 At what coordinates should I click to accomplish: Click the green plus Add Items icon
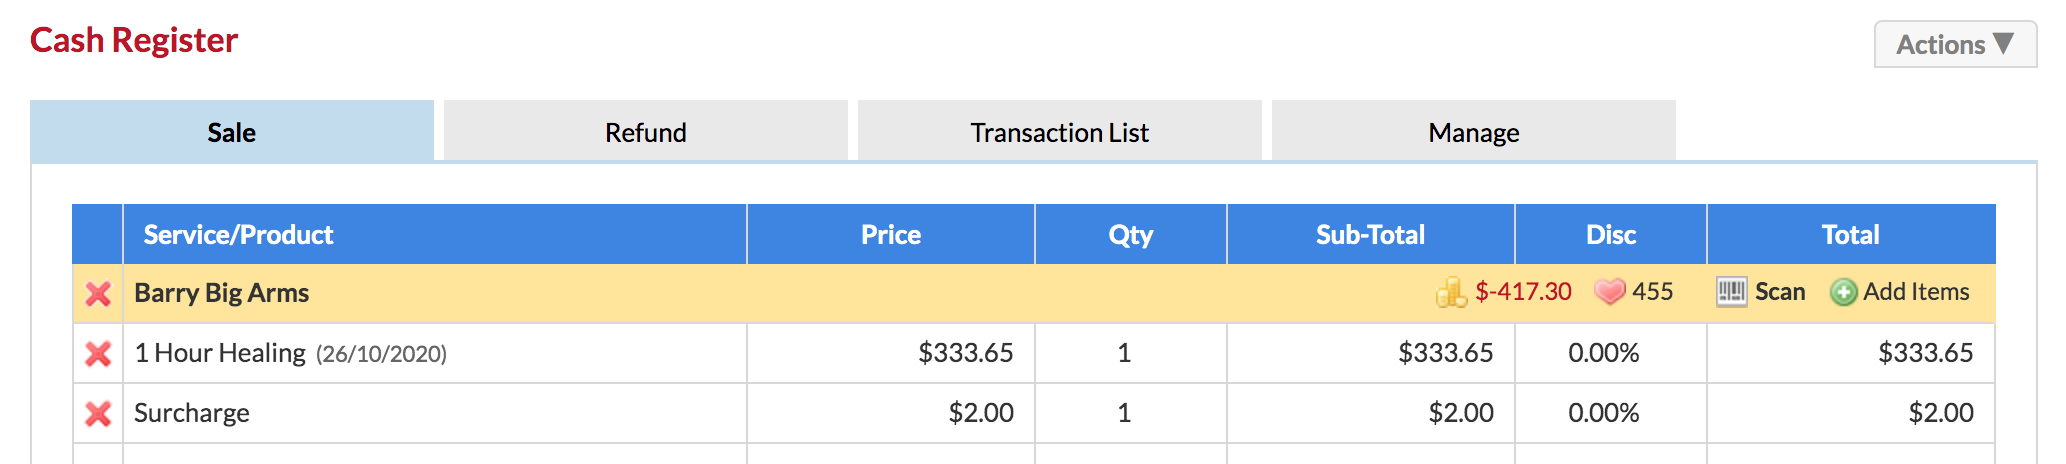1843,292
